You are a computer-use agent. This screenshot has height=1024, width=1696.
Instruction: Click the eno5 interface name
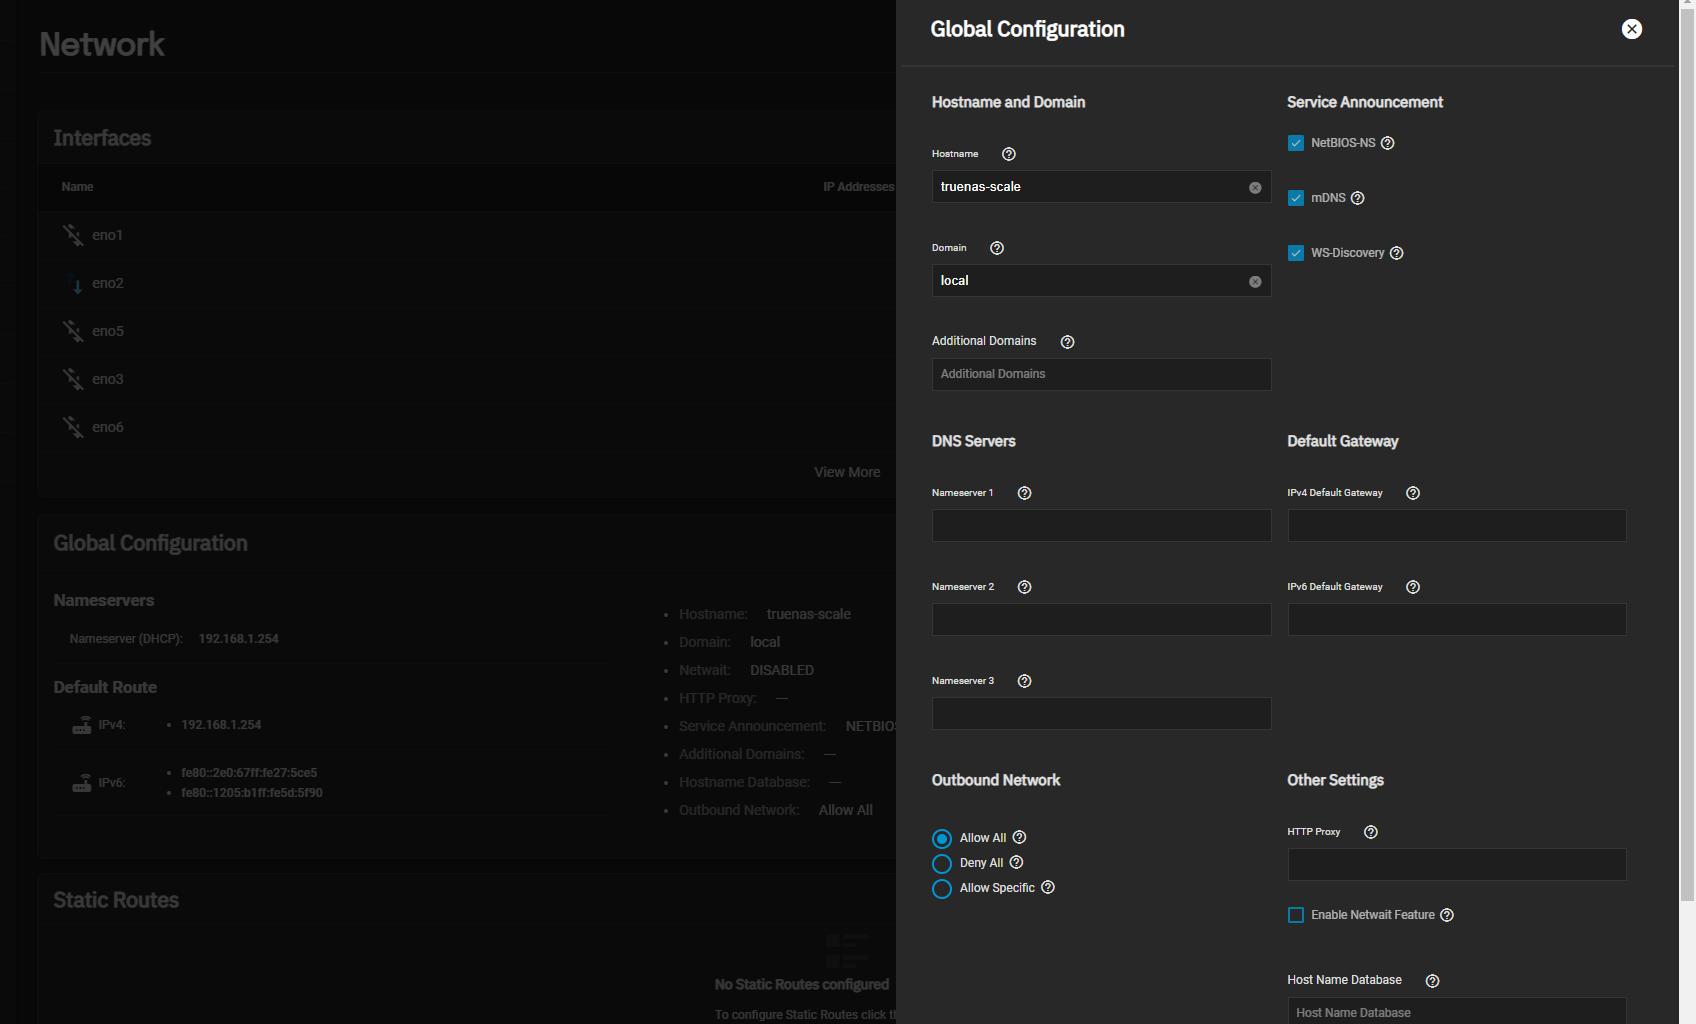coord(108,331)
